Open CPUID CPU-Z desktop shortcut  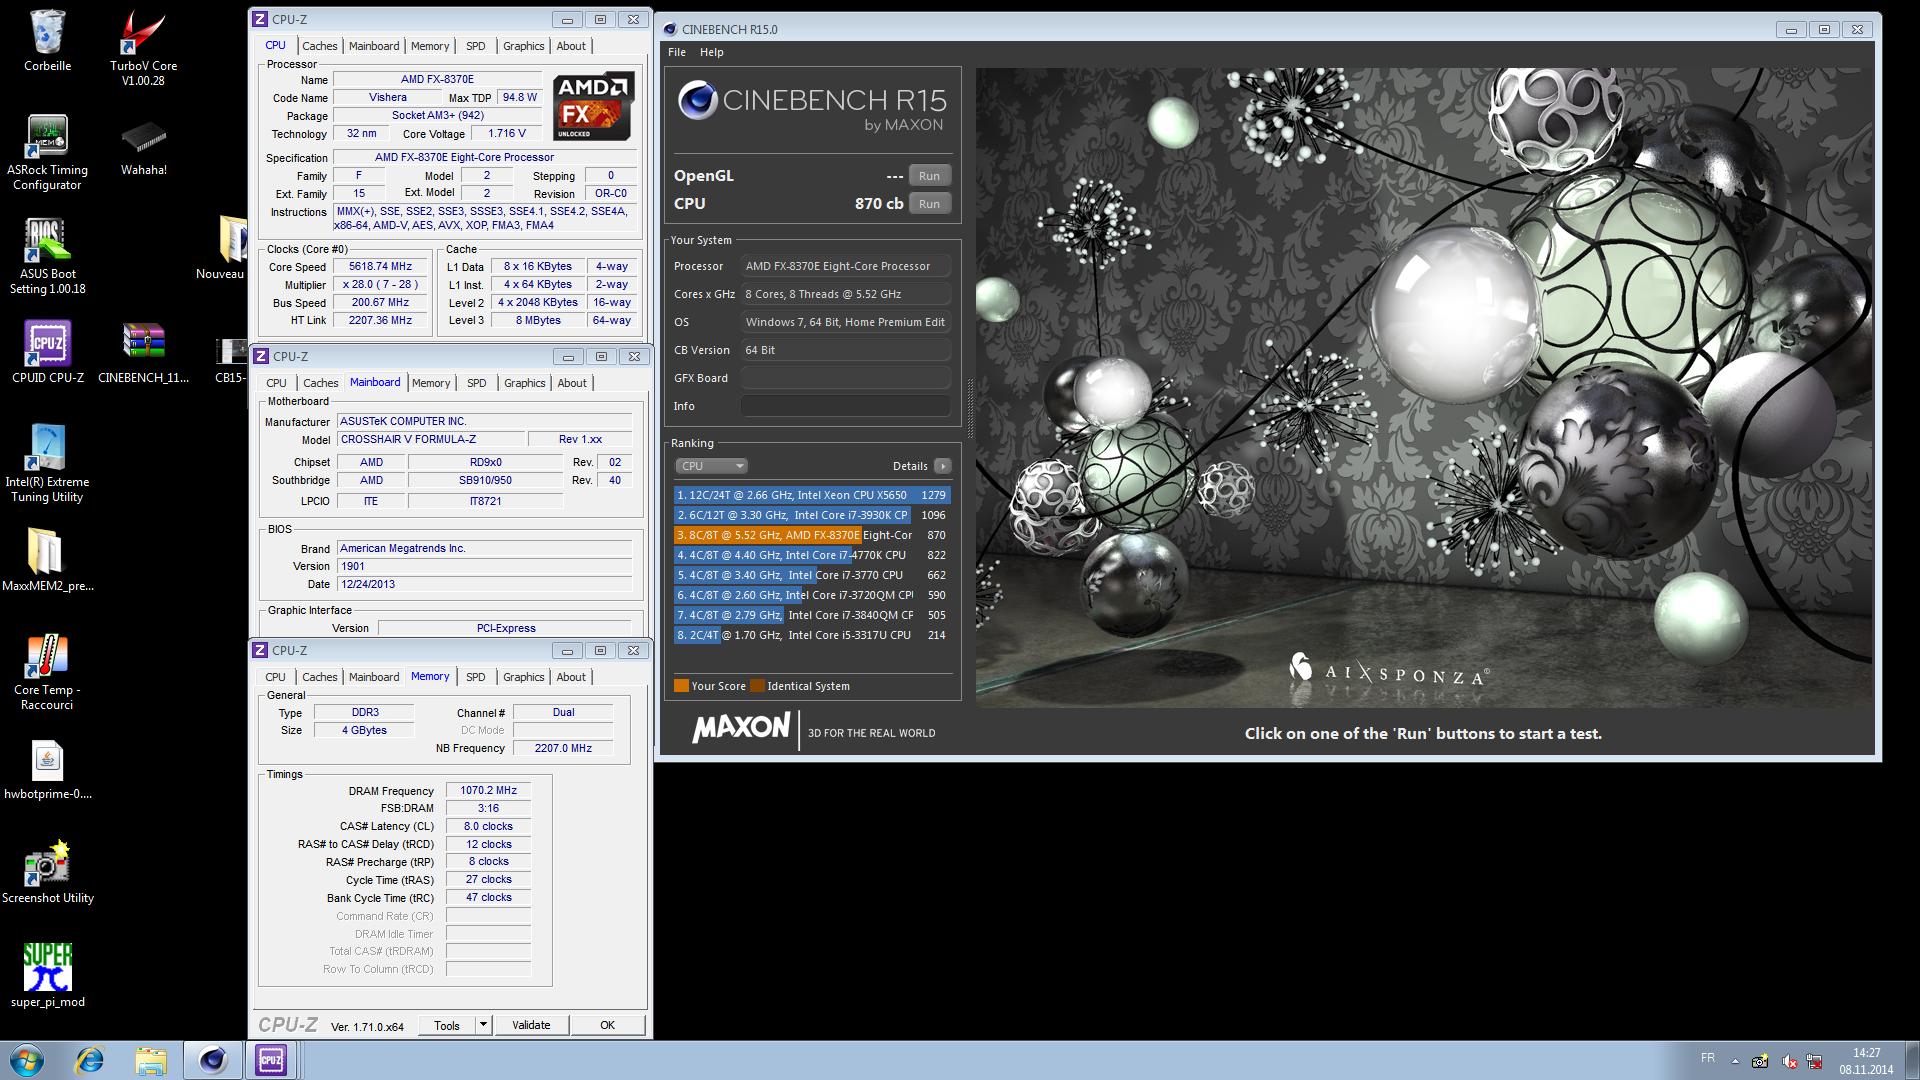pyautogui.click(x=47, y=352)
